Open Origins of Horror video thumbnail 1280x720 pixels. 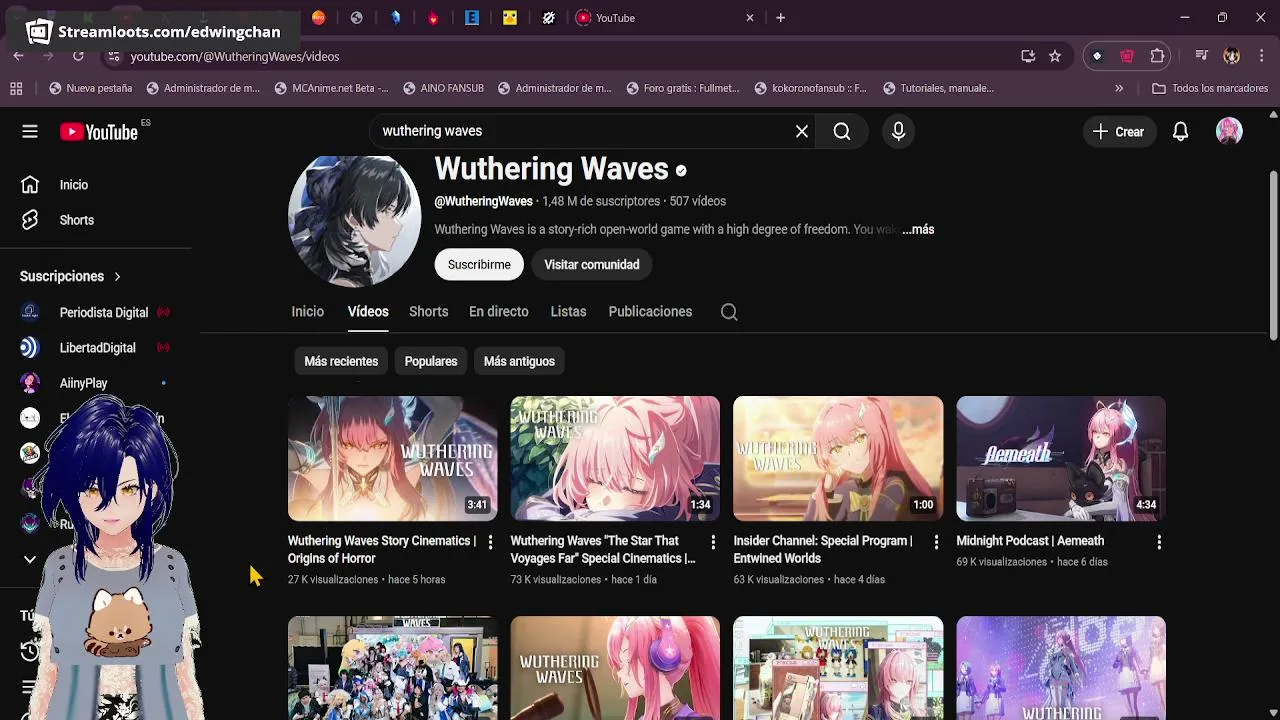tap(392, 458)
